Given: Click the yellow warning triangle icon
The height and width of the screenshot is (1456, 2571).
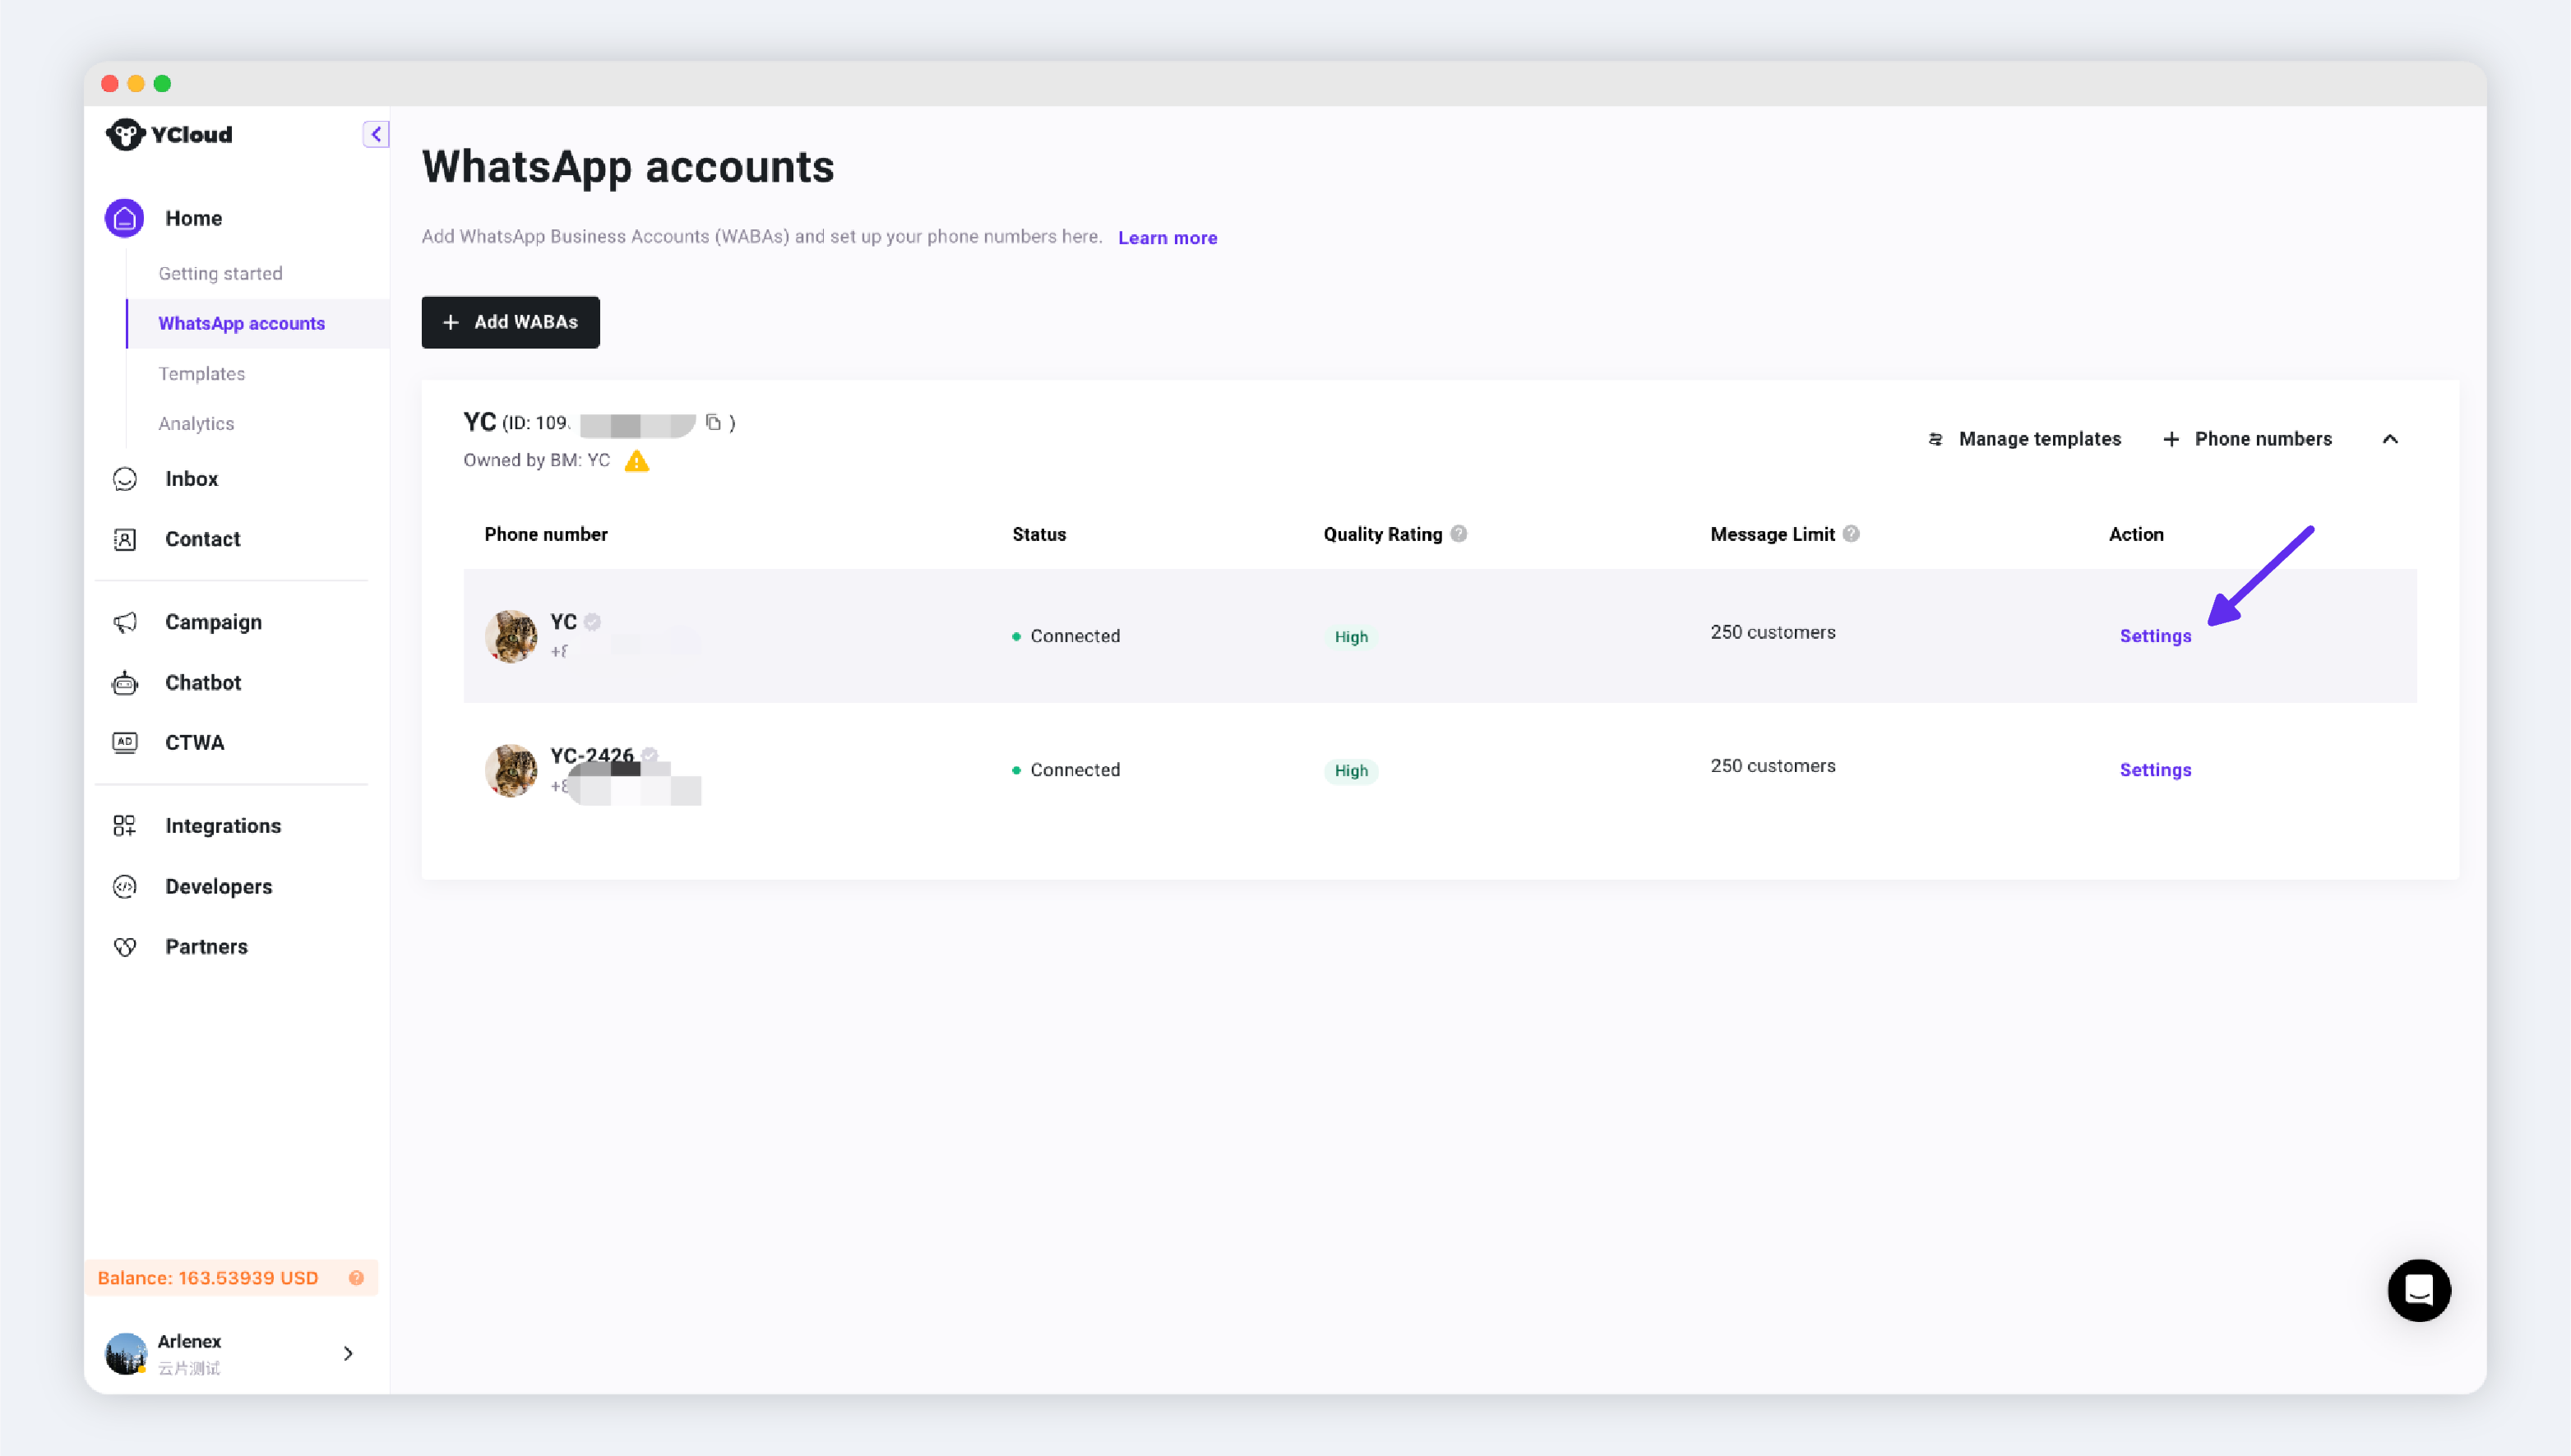Looking at the screenshot, I should [637, 461].
